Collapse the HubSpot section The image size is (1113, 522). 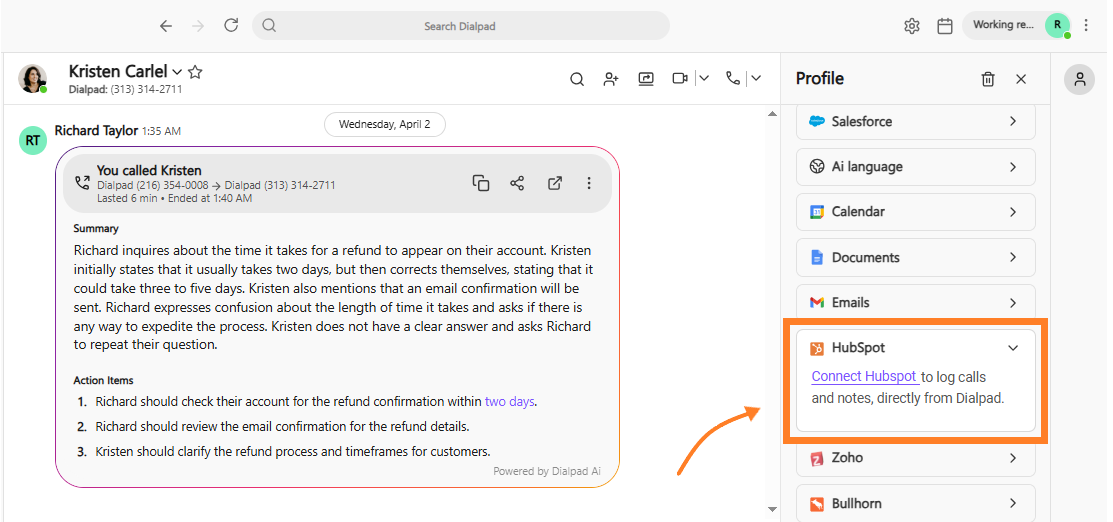(1013, 348)
